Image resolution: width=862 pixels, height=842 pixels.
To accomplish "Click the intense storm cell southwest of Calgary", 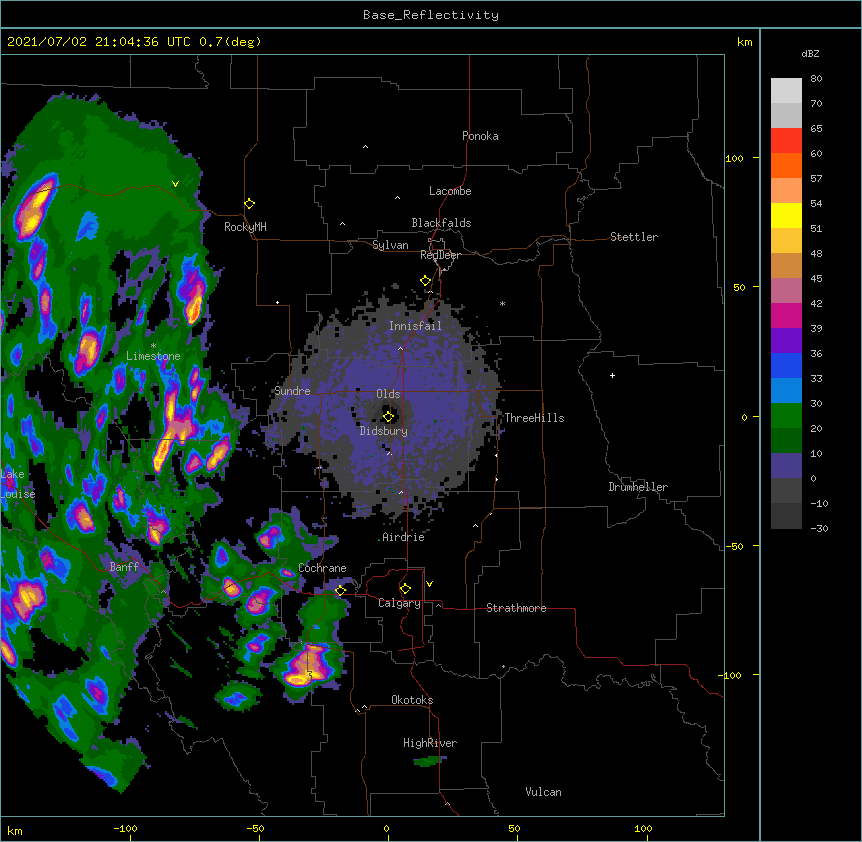I will tap(309, 666).
